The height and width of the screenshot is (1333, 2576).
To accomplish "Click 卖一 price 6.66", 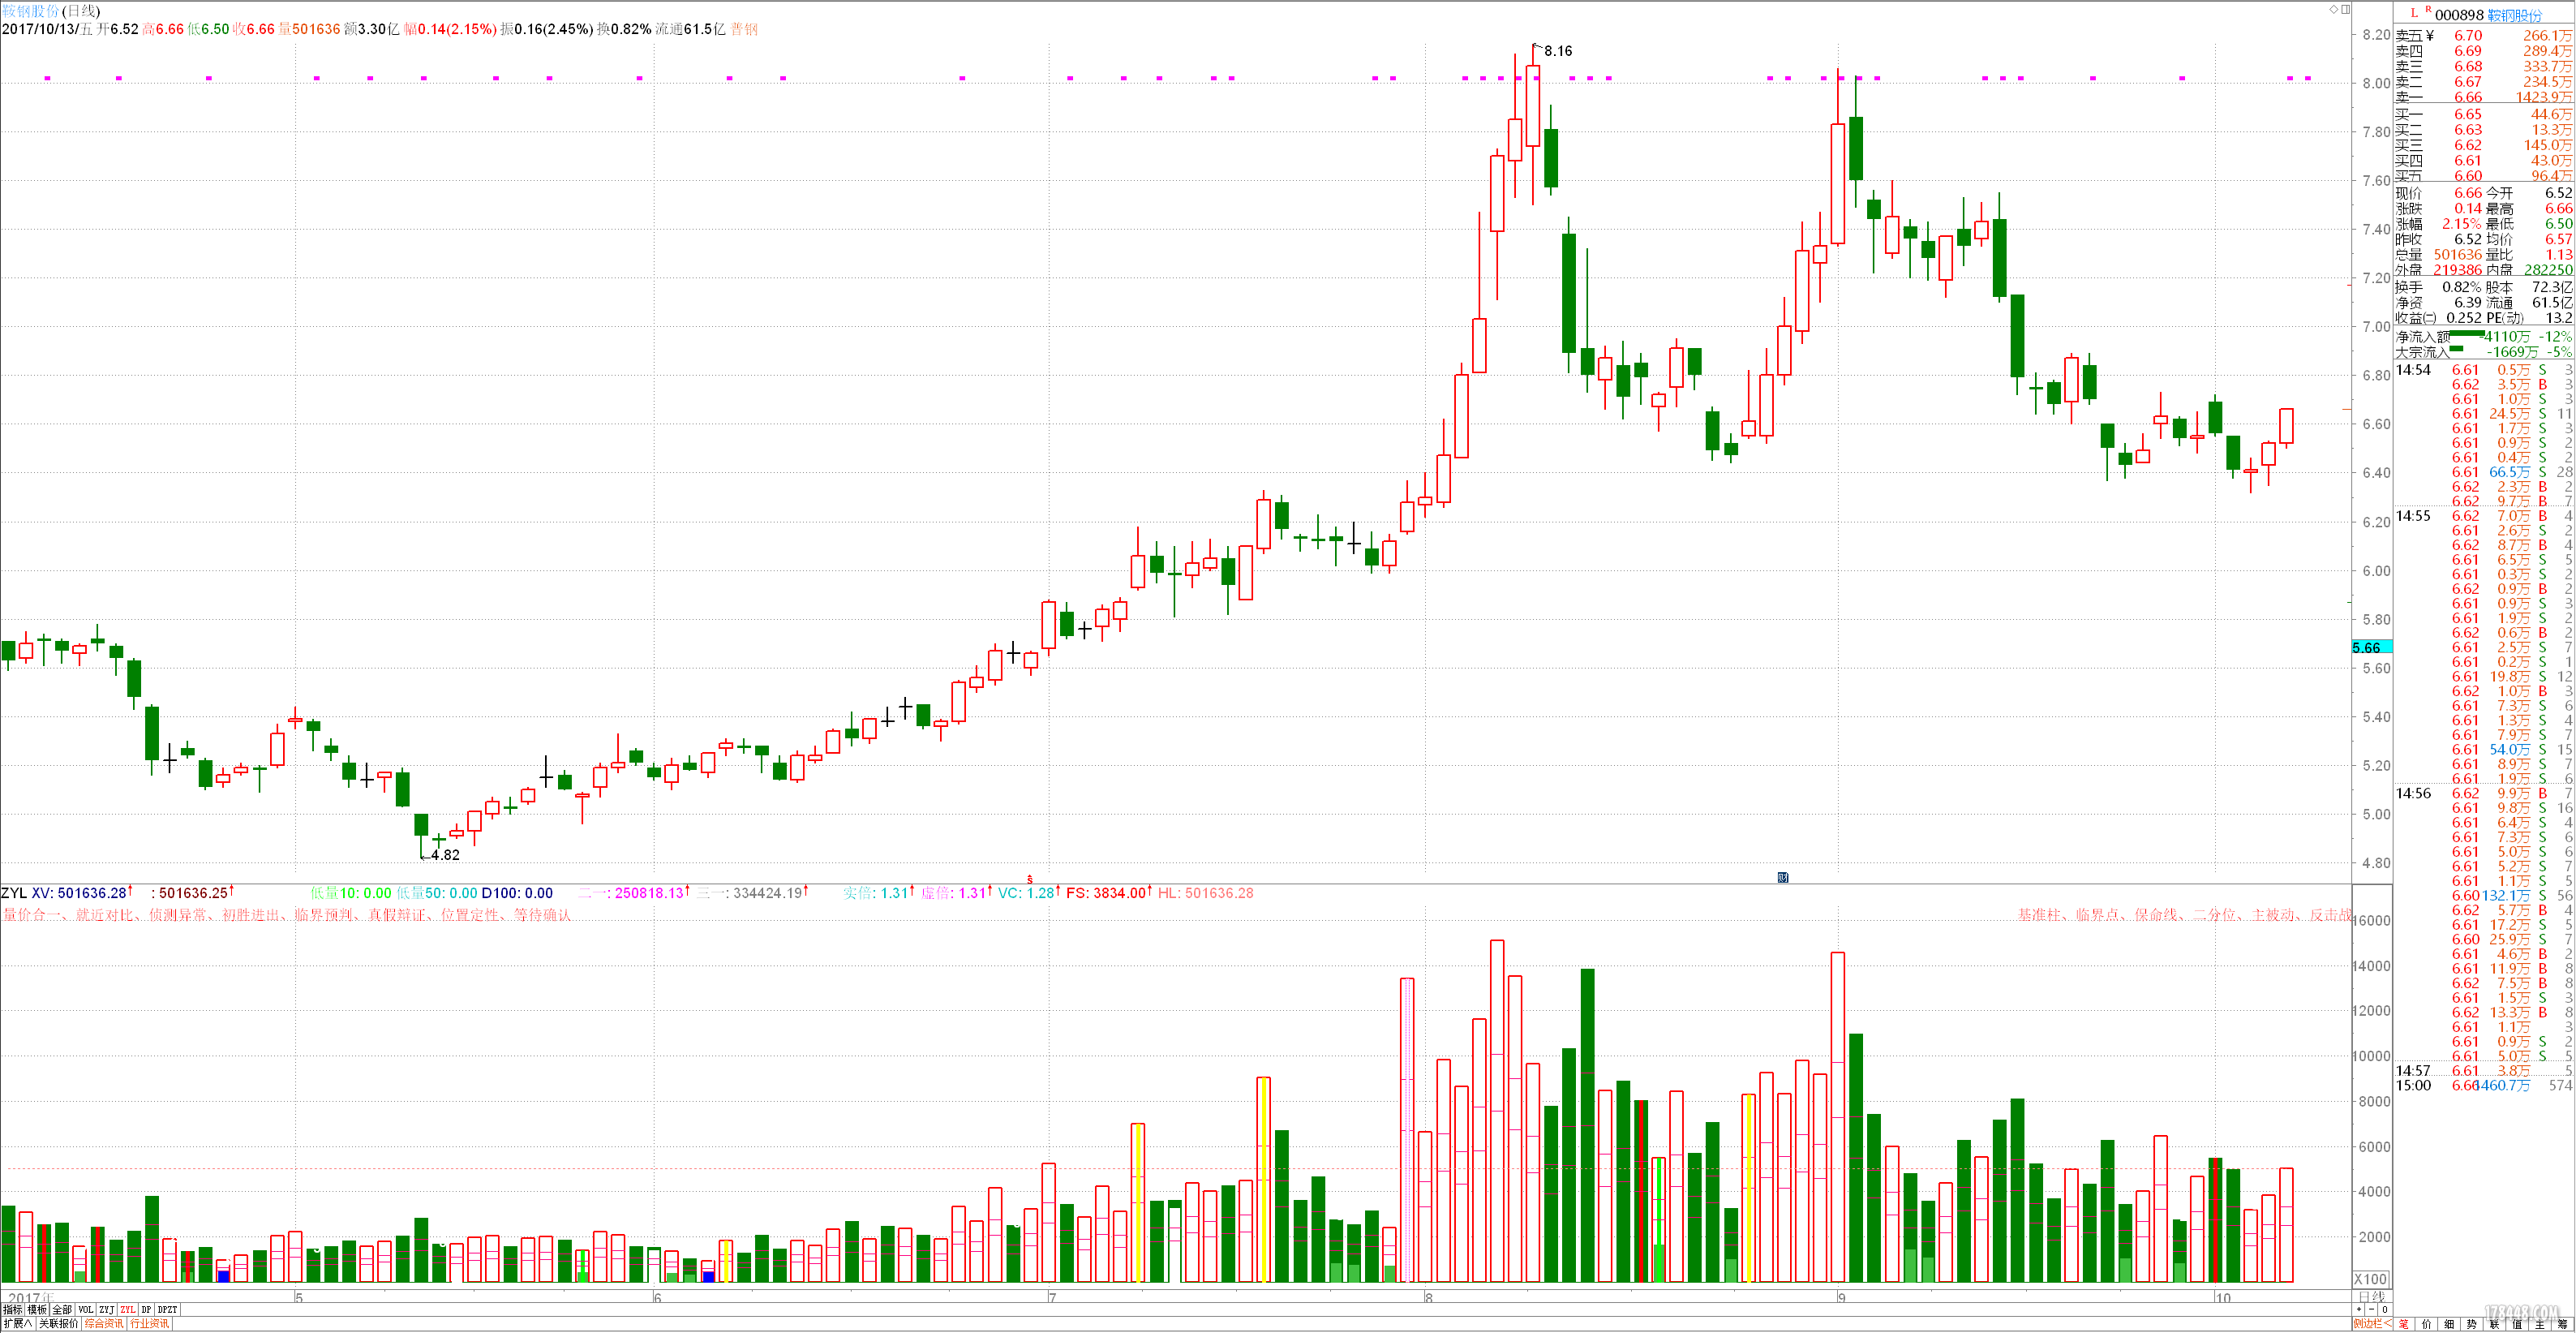I will 2468,97.
